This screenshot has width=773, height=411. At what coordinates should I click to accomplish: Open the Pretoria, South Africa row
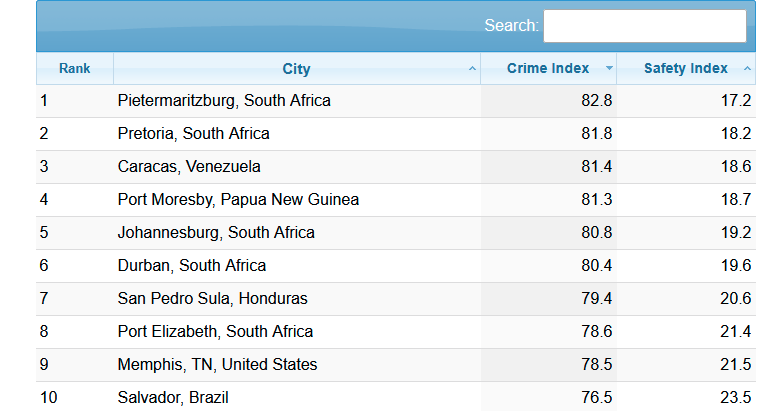click(x=193, y=134)
